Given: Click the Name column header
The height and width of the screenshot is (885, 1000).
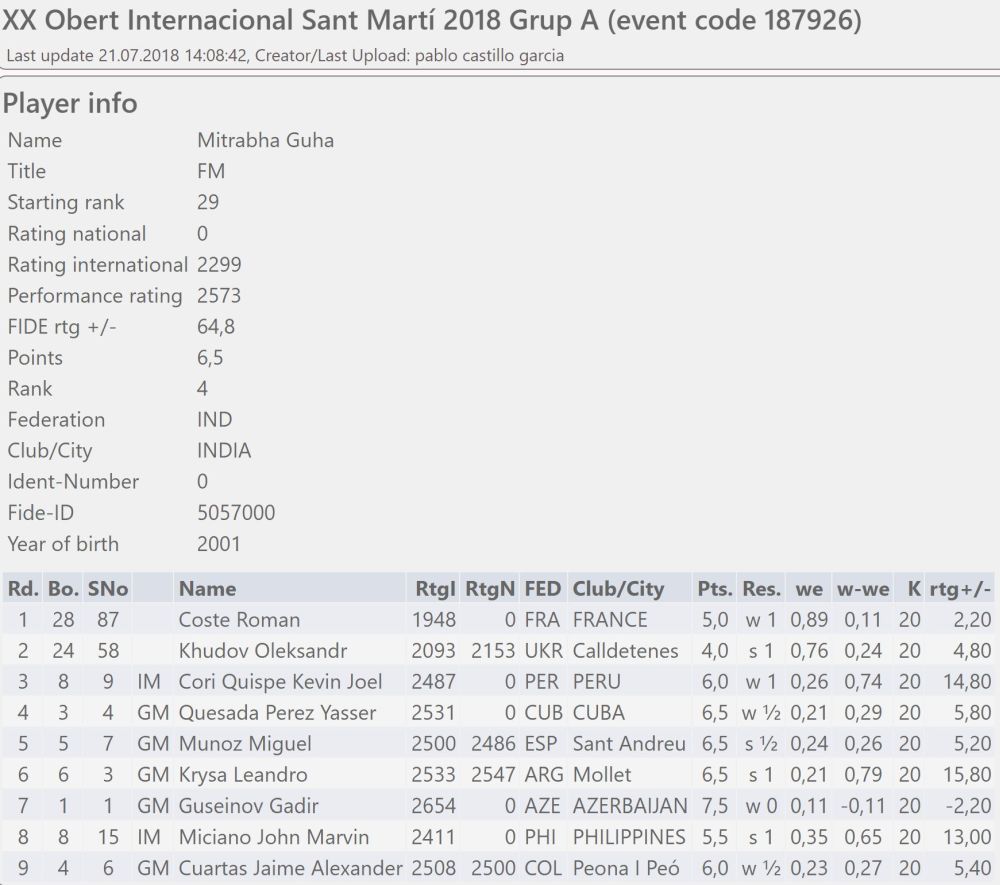Looking at the screenshot, I should click(x=207, y=588).
